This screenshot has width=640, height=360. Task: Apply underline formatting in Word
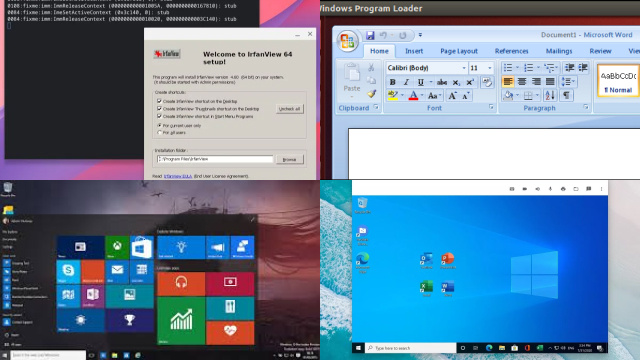tap(420, 82)
